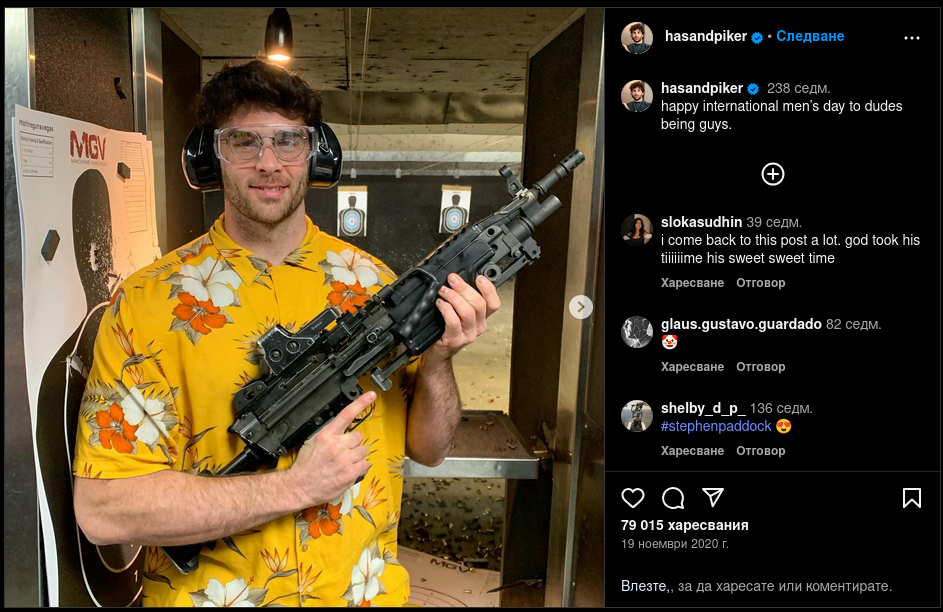The width and height of the screenshot is (943, 612).
Task: Reply to glaus.gustavo.guardado via Отговор
Action: tap(761, 367)
